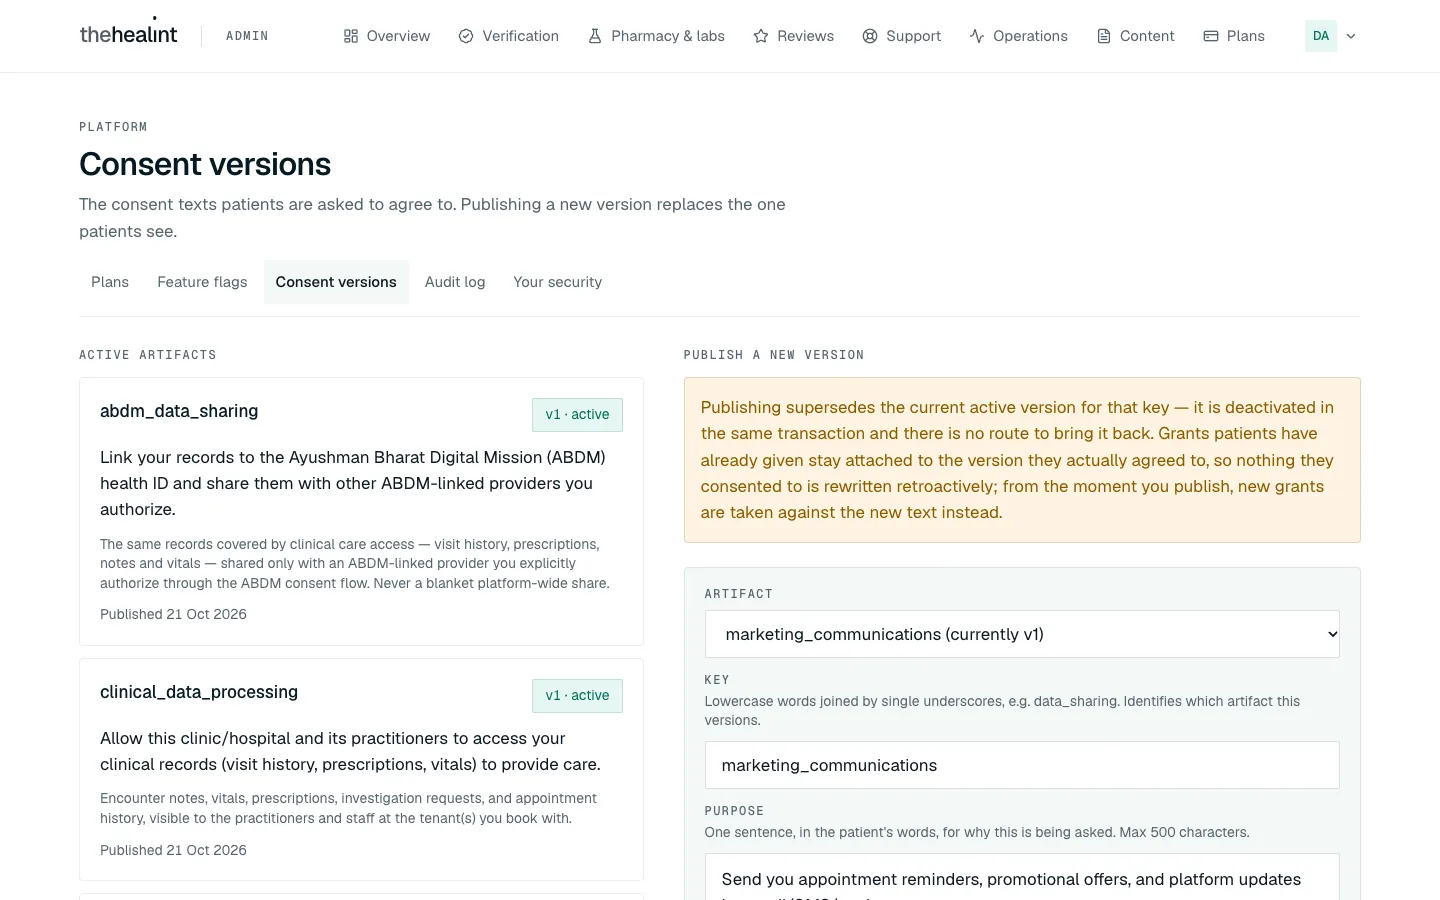Viewport: 1440px width, 900px height.
Task: Click the Support lifebuoy icon
Action: coord(870,36)
